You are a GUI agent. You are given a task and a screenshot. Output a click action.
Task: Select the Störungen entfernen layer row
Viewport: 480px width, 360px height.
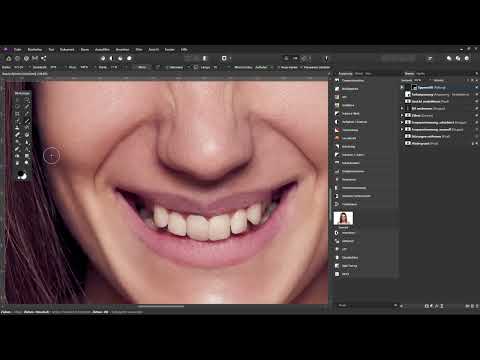click(439, 136)
